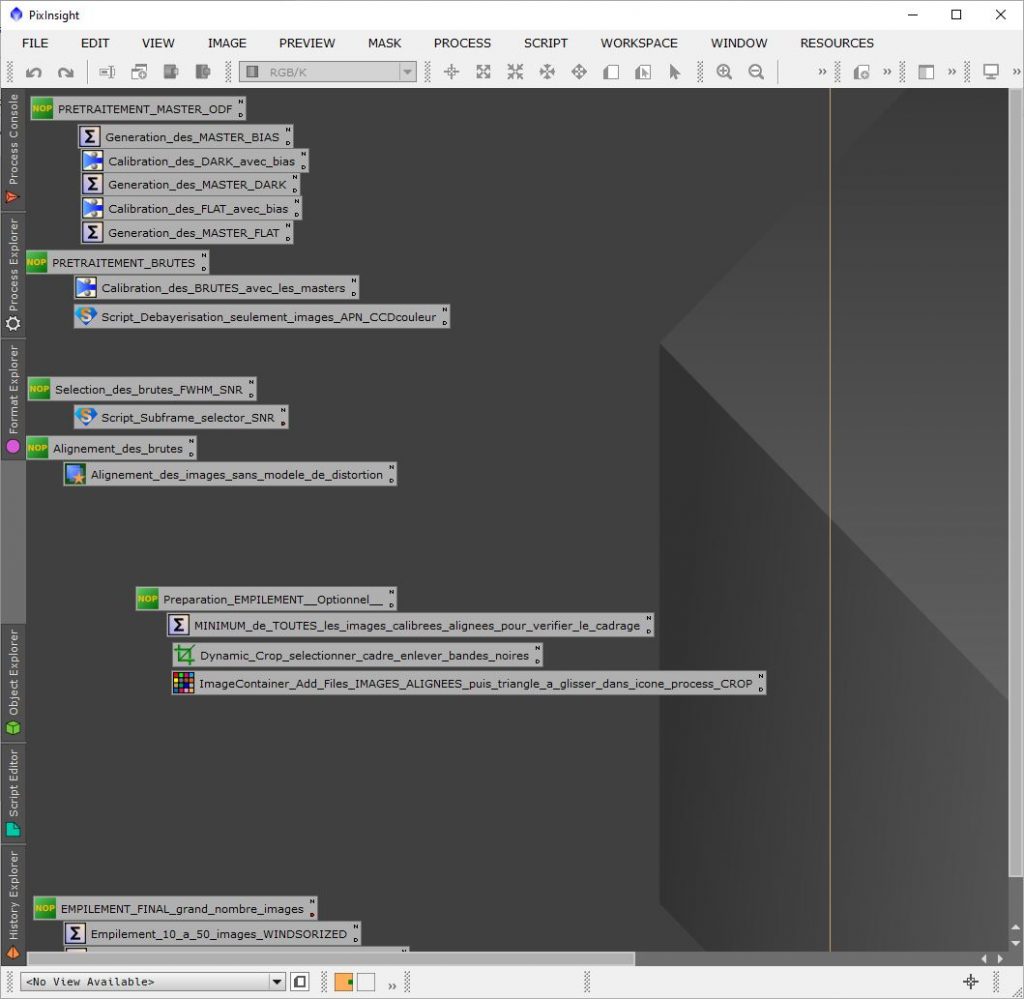Click the square icon next to view selector
Image resolution: width=1024 pixels, height=999 pixels.
click(300, 981)
